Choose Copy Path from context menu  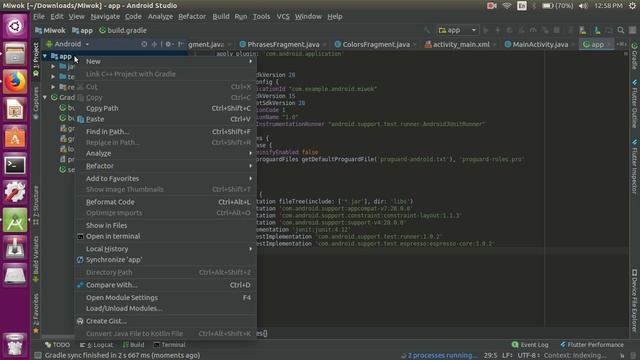pos(166,109)
